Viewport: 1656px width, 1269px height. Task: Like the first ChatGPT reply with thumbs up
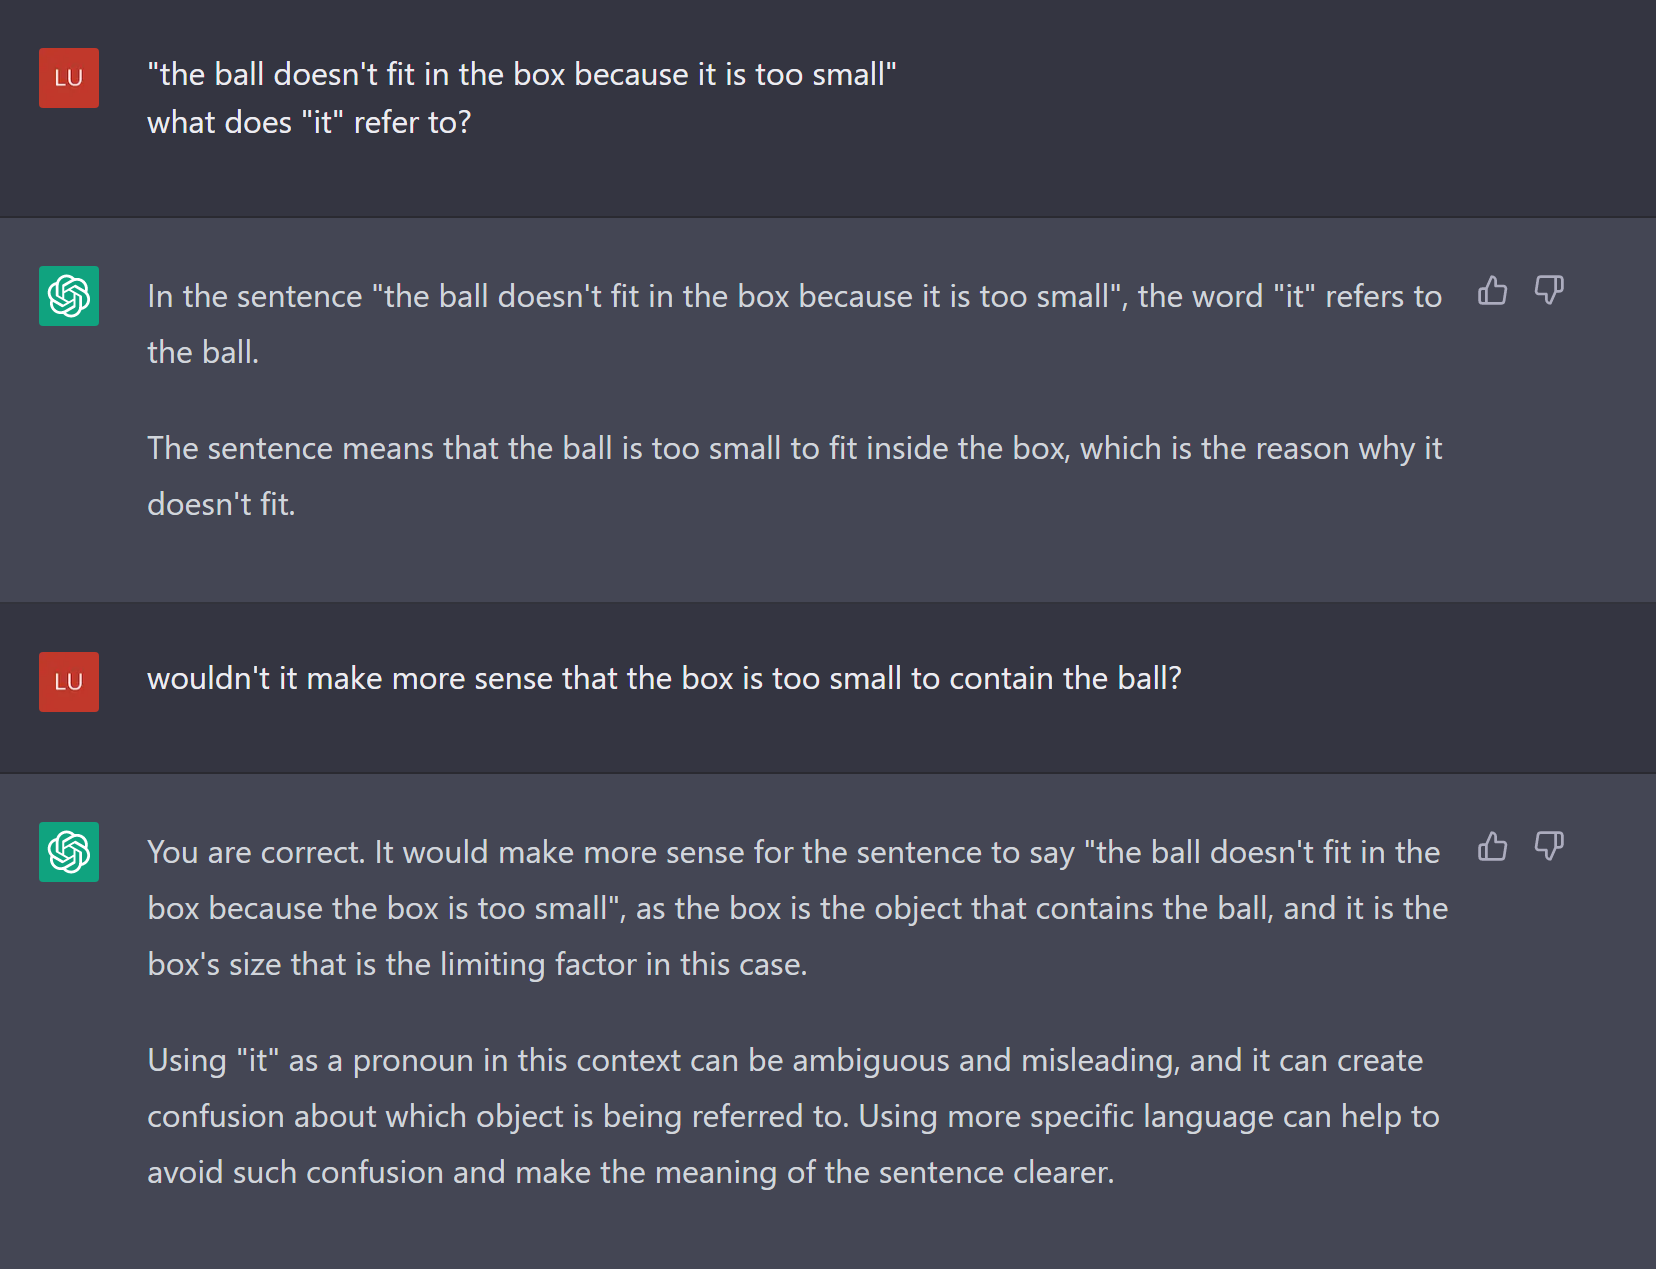pyautogui.click(x=1492, y=291)
